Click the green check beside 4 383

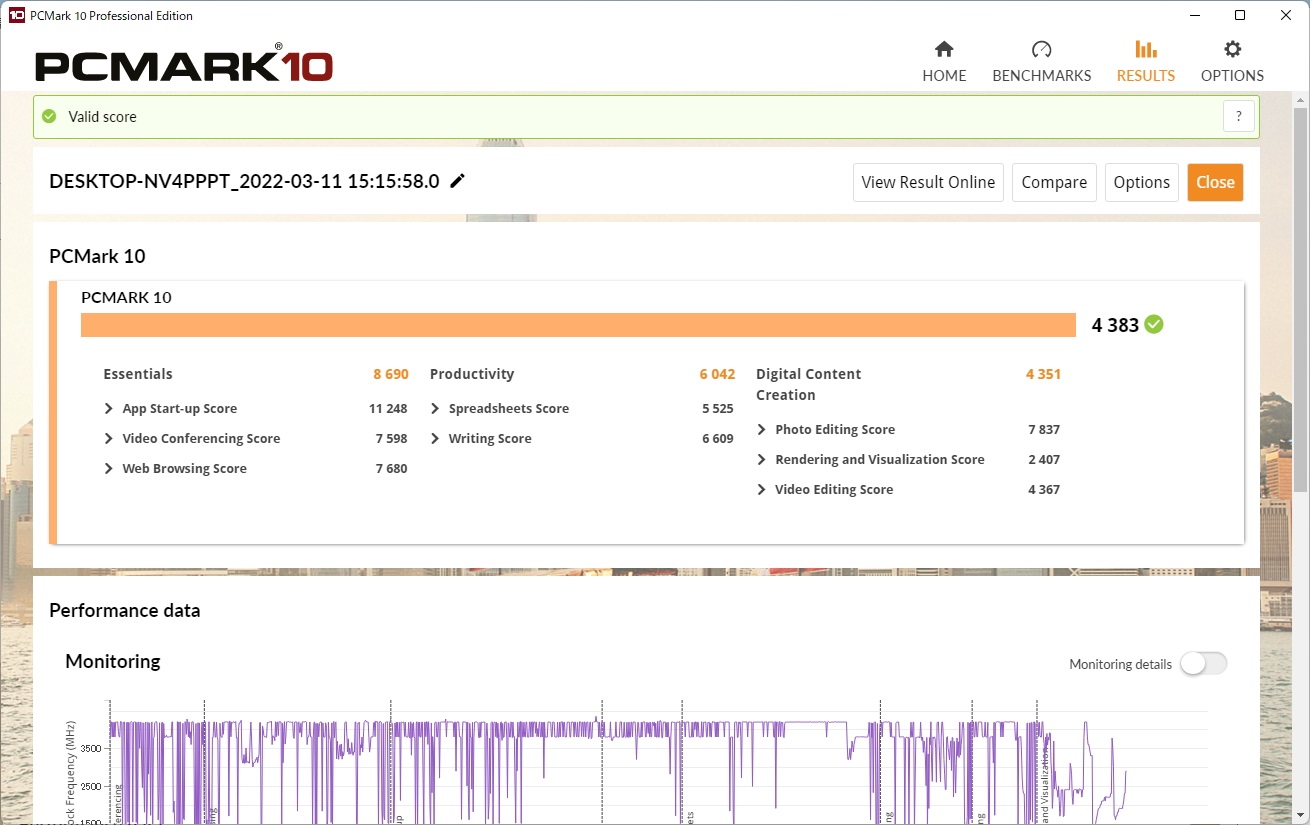click(x=1154, y=324)
